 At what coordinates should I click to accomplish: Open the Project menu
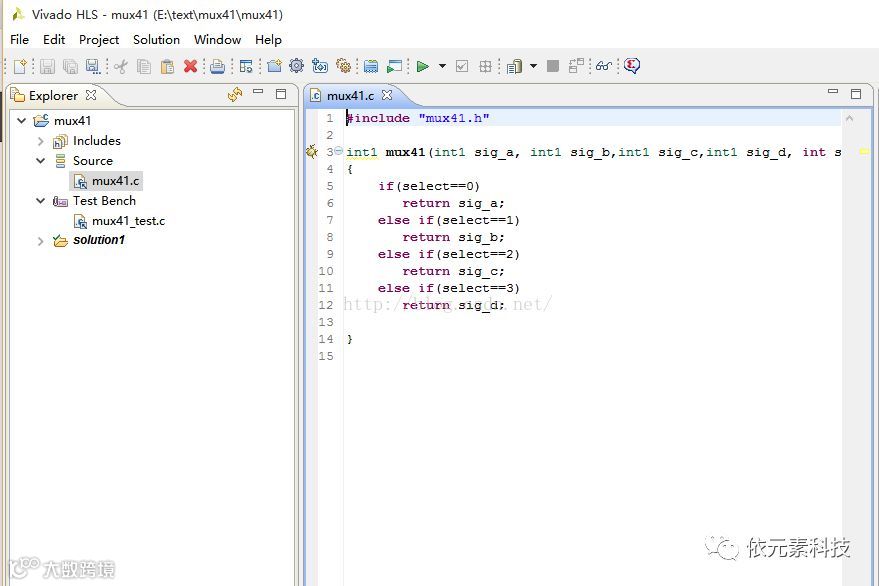click(99, 40)
